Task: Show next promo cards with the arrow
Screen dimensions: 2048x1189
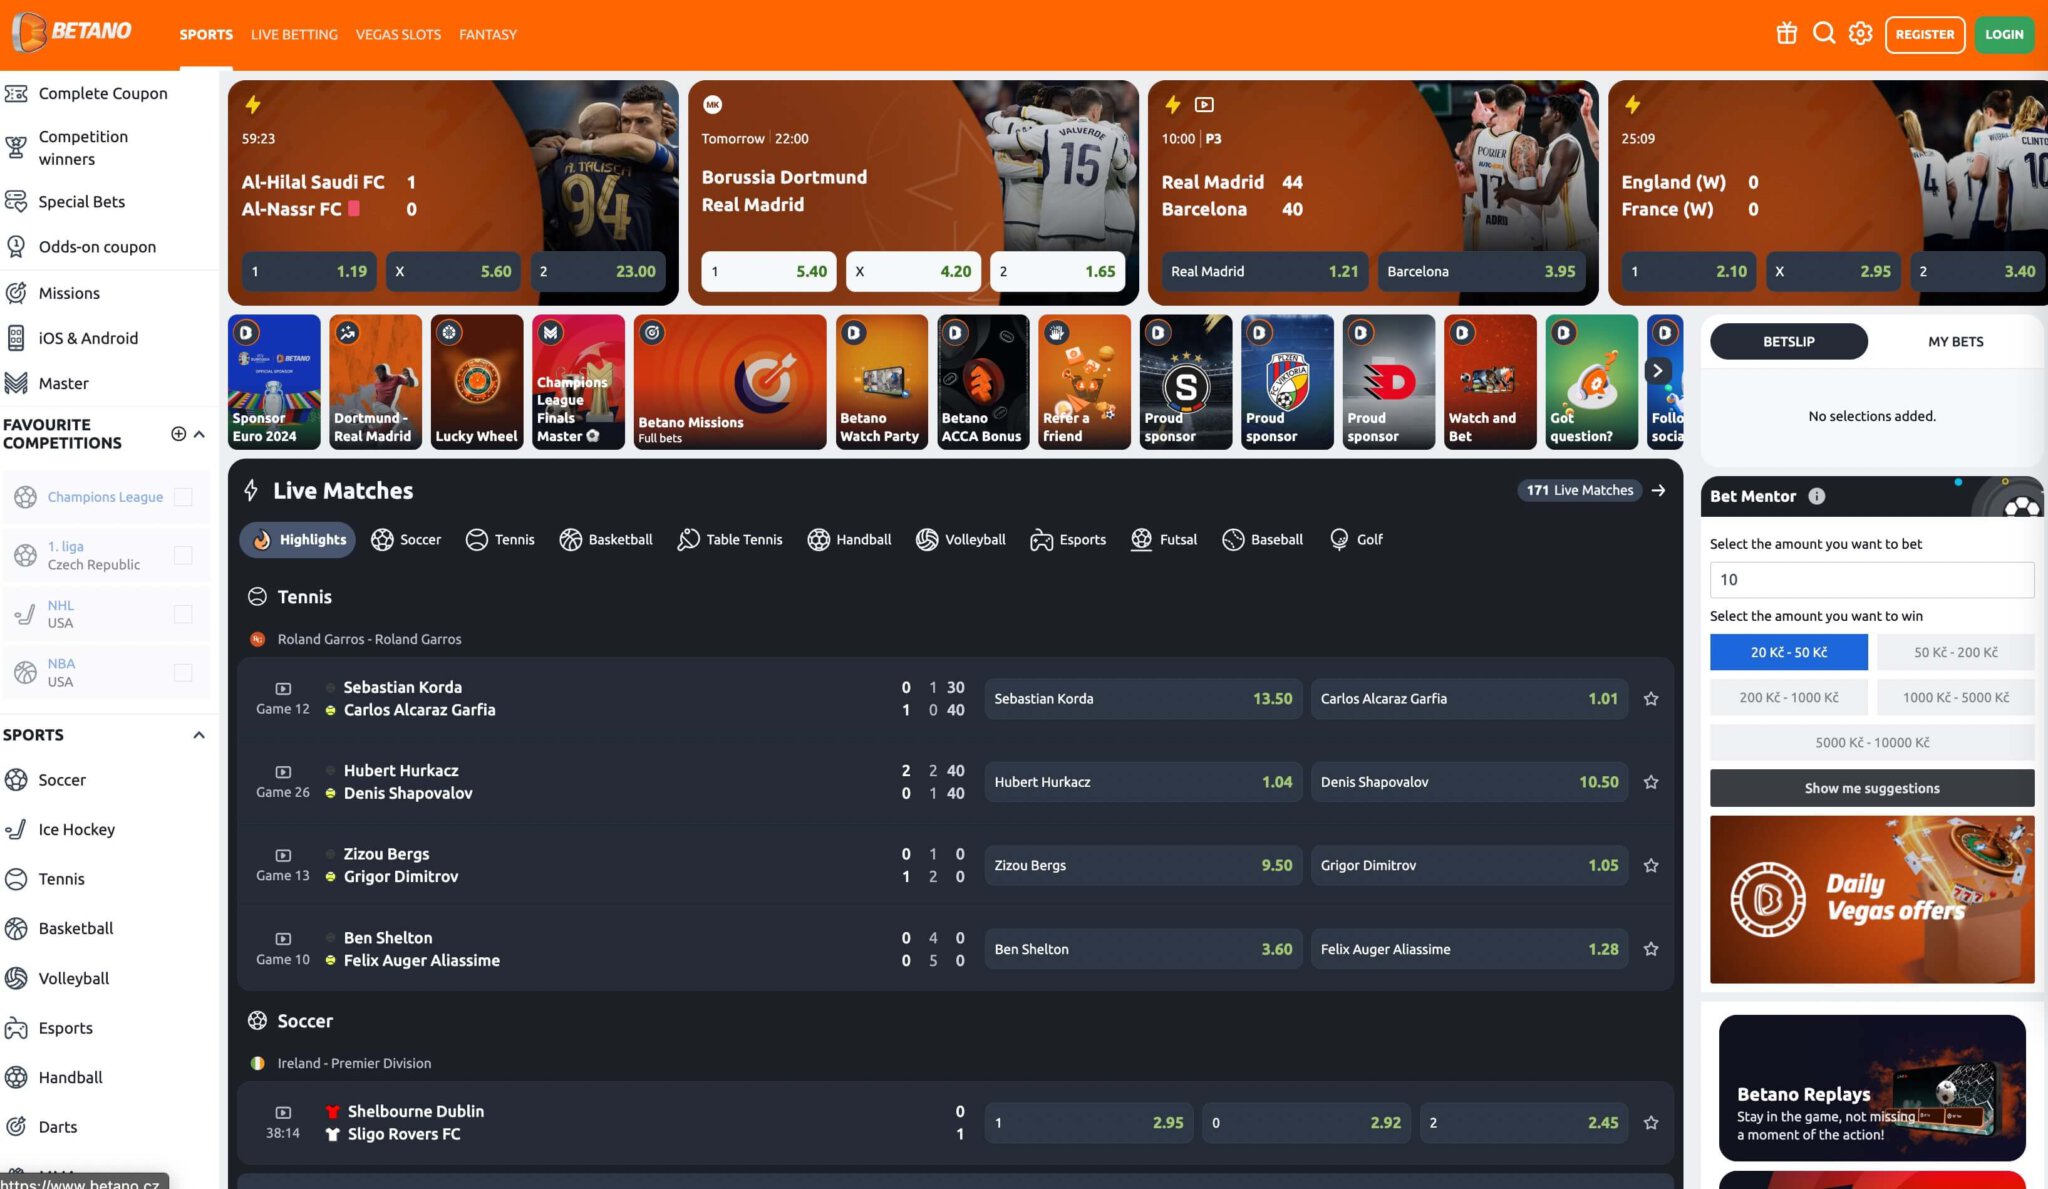Action: (1657, 371)
